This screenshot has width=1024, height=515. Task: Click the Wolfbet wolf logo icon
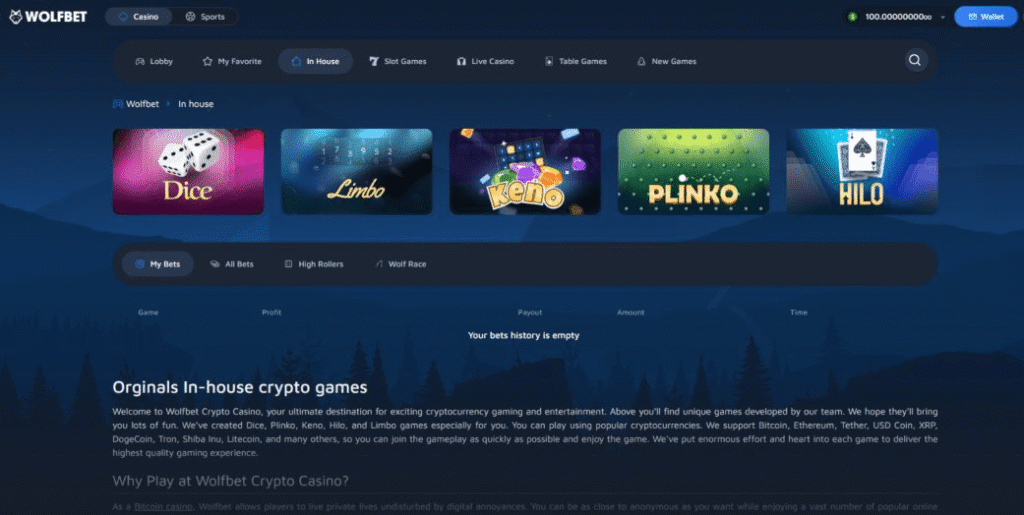point(16,17)
